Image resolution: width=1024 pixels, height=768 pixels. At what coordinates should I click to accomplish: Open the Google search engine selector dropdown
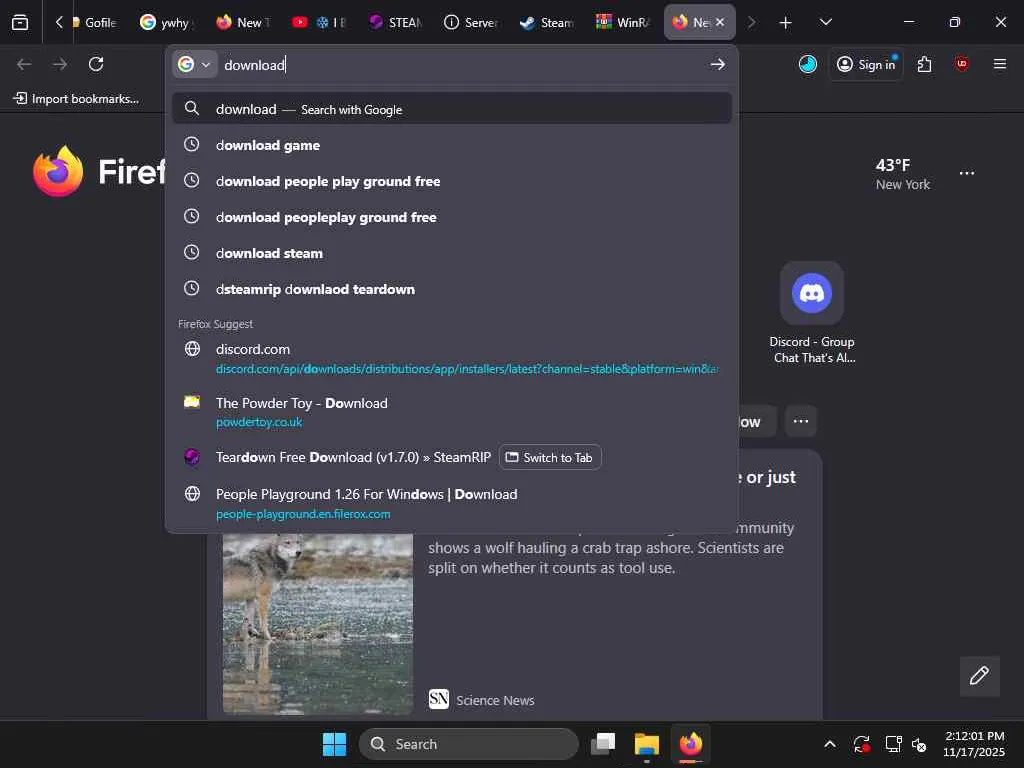point(195,65)
